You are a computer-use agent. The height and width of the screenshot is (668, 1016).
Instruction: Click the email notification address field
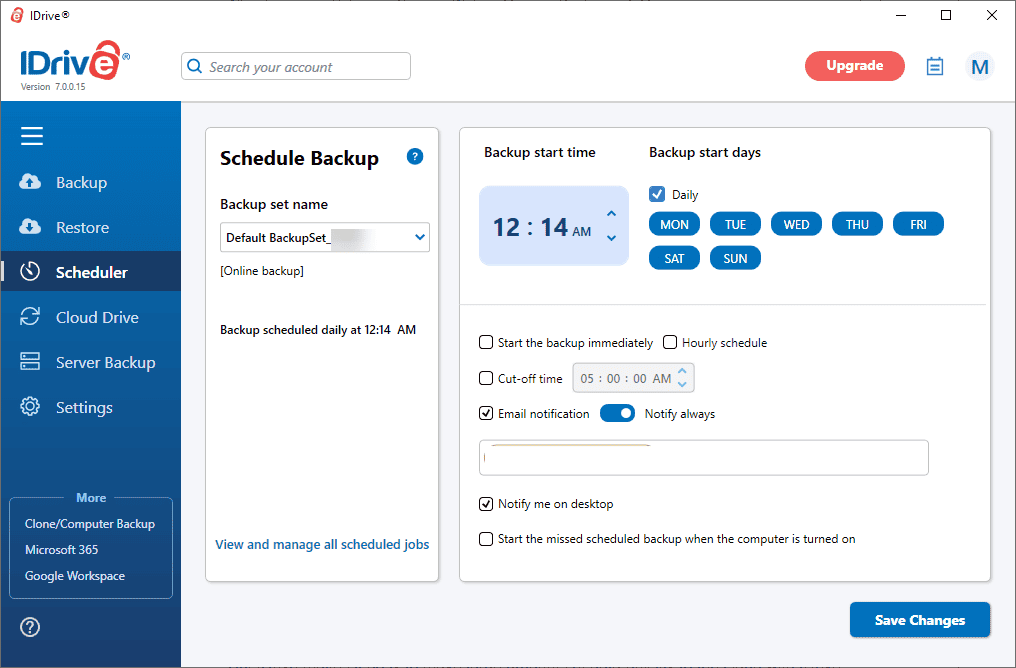click(704, 457)
